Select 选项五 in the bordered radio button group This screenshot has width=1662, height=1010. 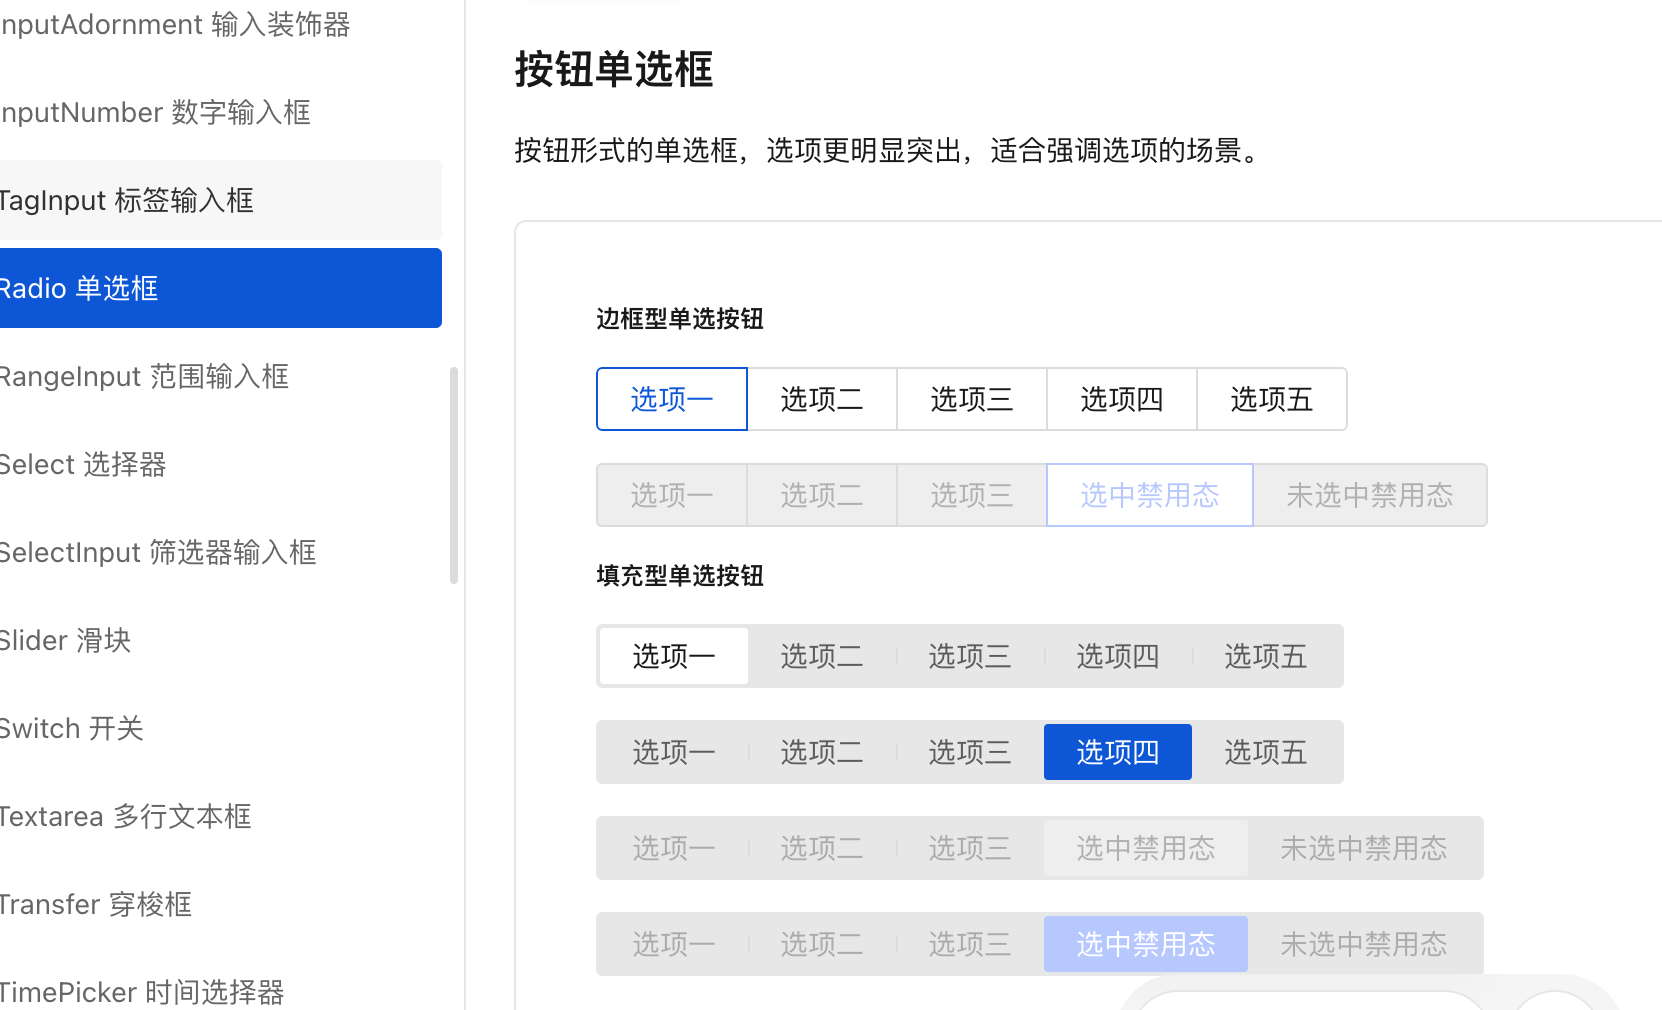click(1271, 399)
